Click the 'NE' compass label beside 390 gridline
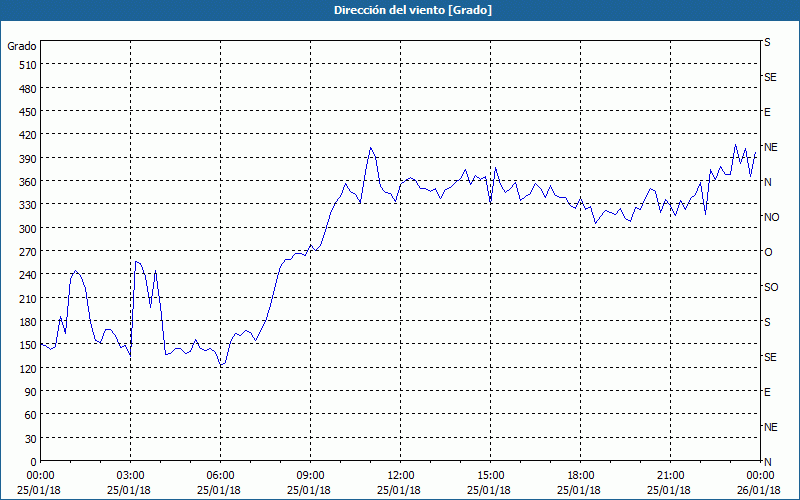The width and height of the screenshot is (800, 500). (770, 147)
